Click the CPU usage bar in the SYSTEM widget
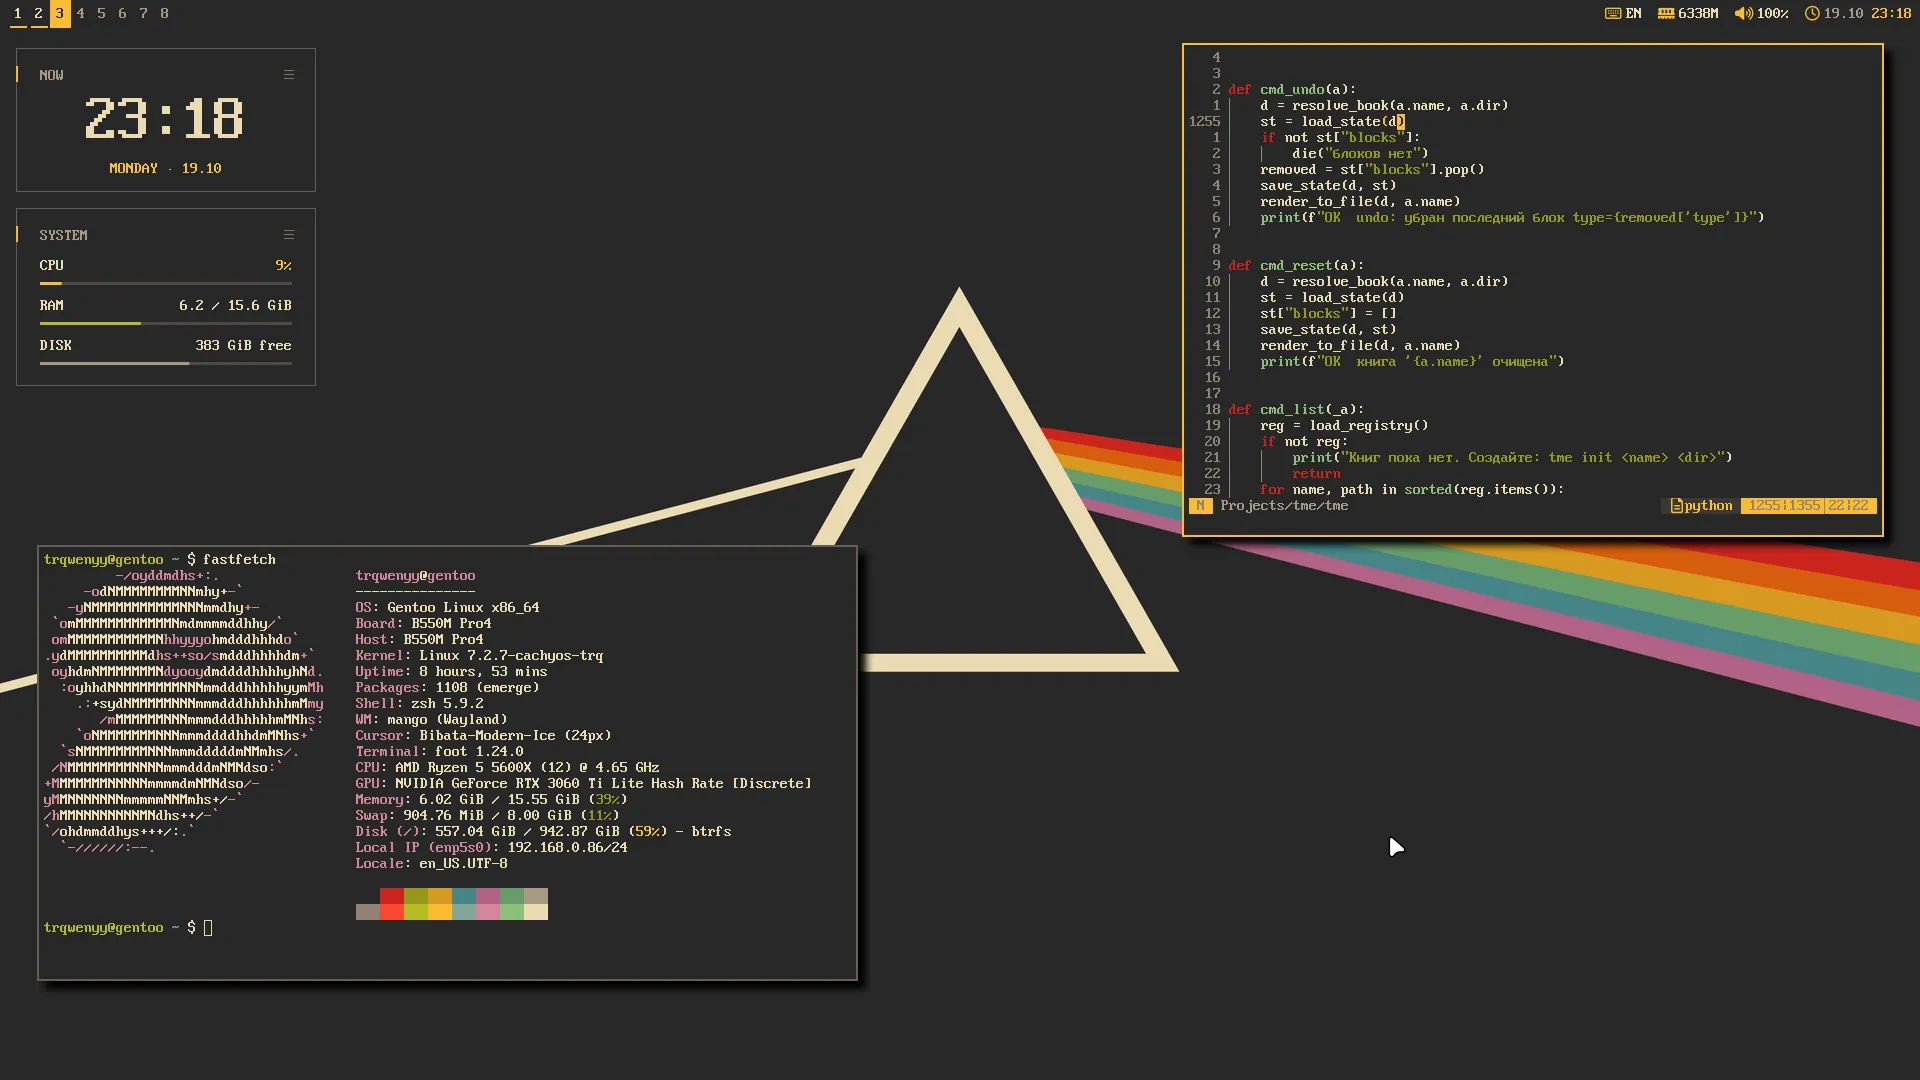The image size is (1920, 1080). point(166,284)
